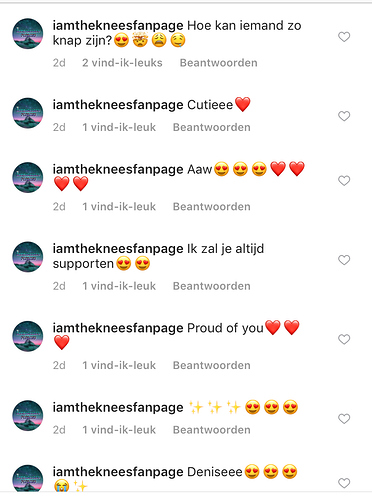372x500 pixels.
Task: View the '2 vind-ik-leuks' likes list
Action: pyautogui.click(x=122, y=63)
